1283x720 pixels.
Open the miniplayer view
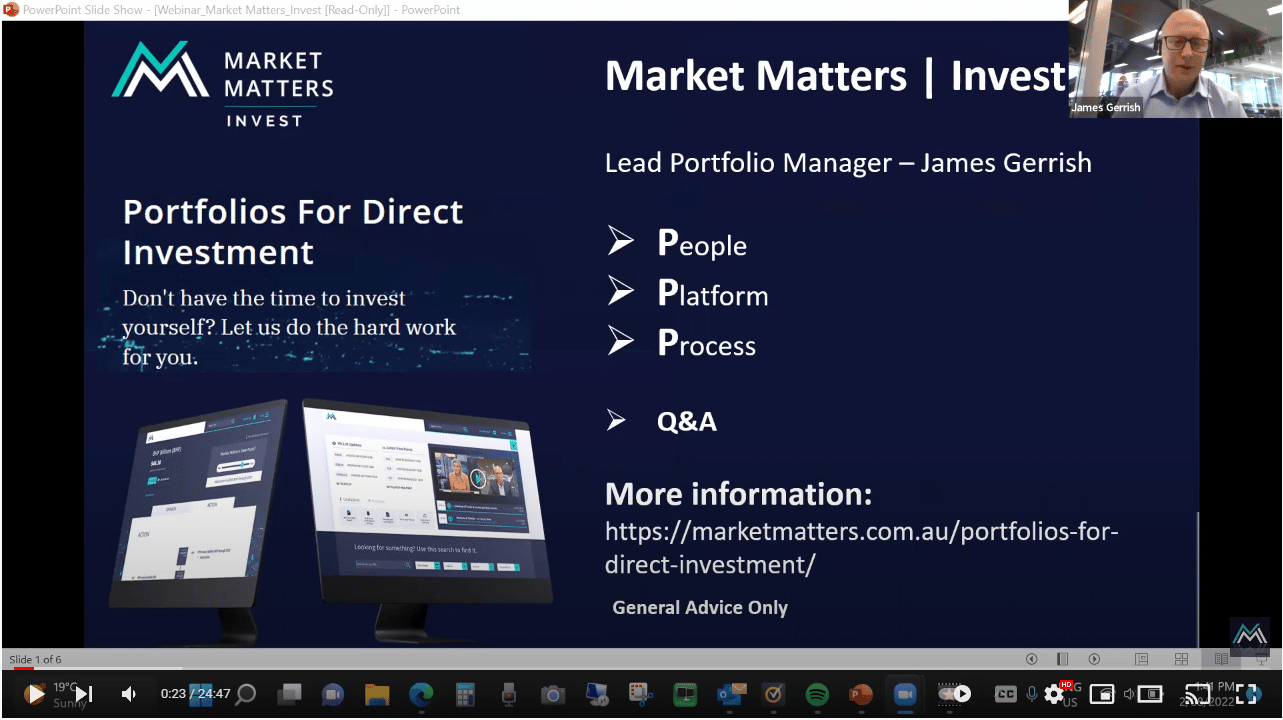pos(1102,694)
